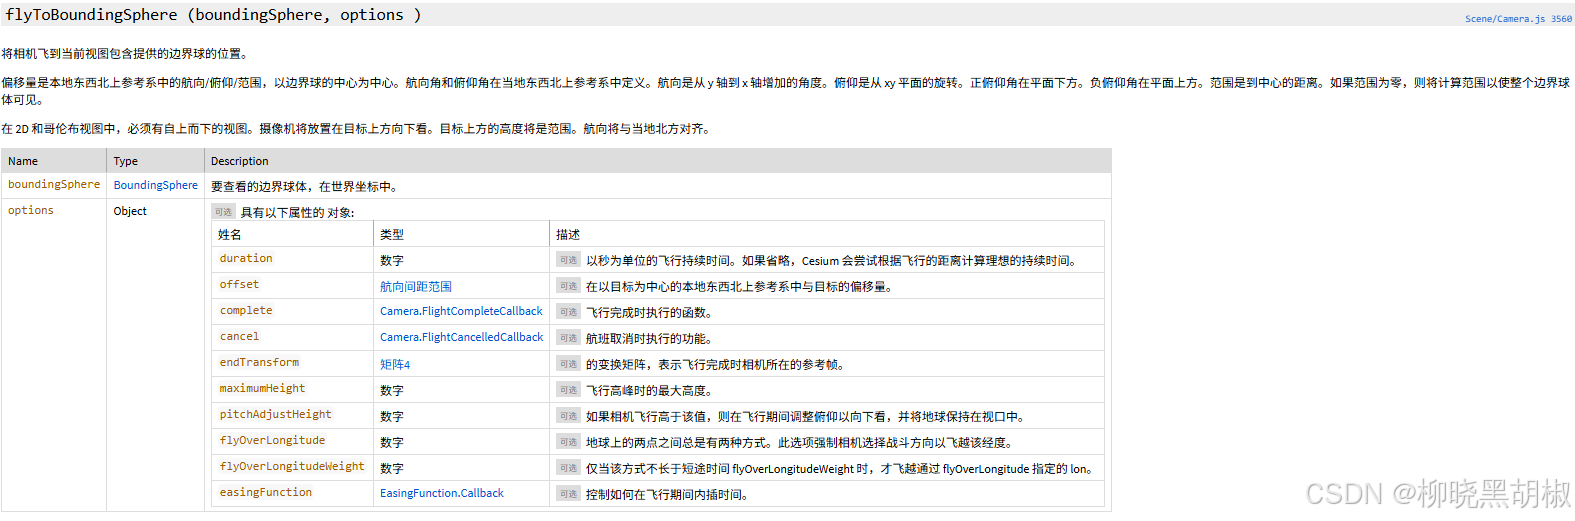
Task: Click the 可选 badge in complete row
Action: (568, 312)
